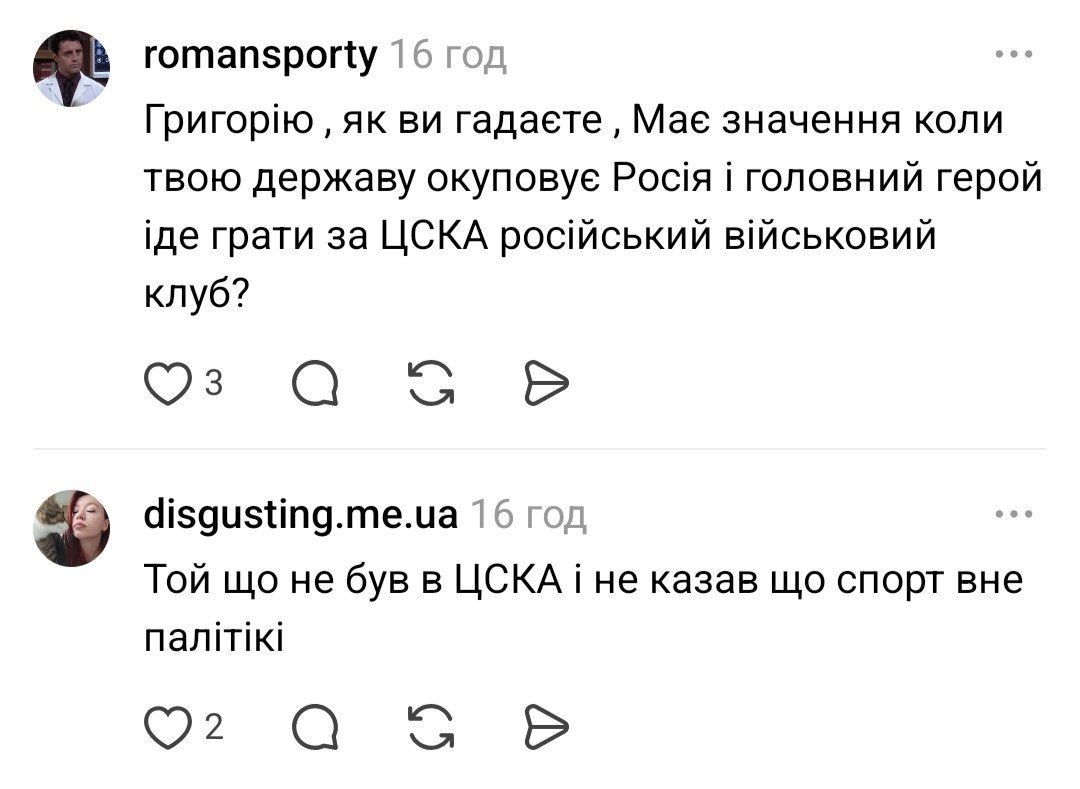Open romansporty's profile via username
This screenshot has height=789, width=1080.
(x=261, y=56)
